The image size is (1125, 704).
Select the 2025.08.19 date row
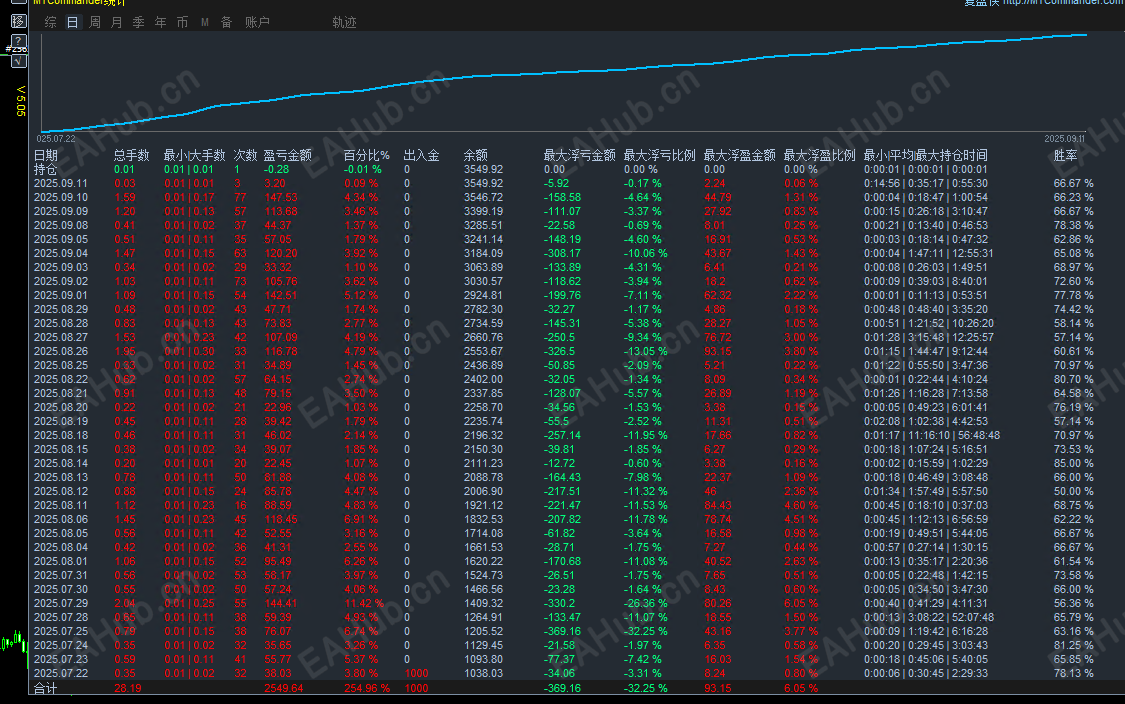pyautogui.click(x=61, y=421)
